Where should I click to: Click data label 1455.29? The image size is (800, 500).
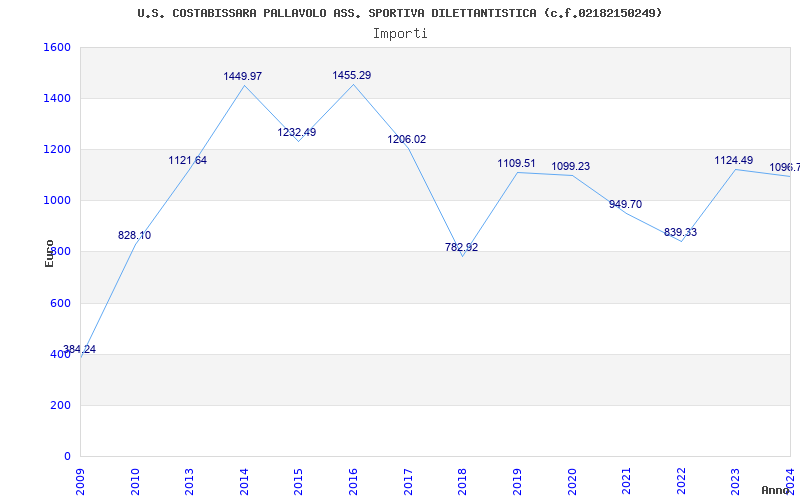click(352, 76)
